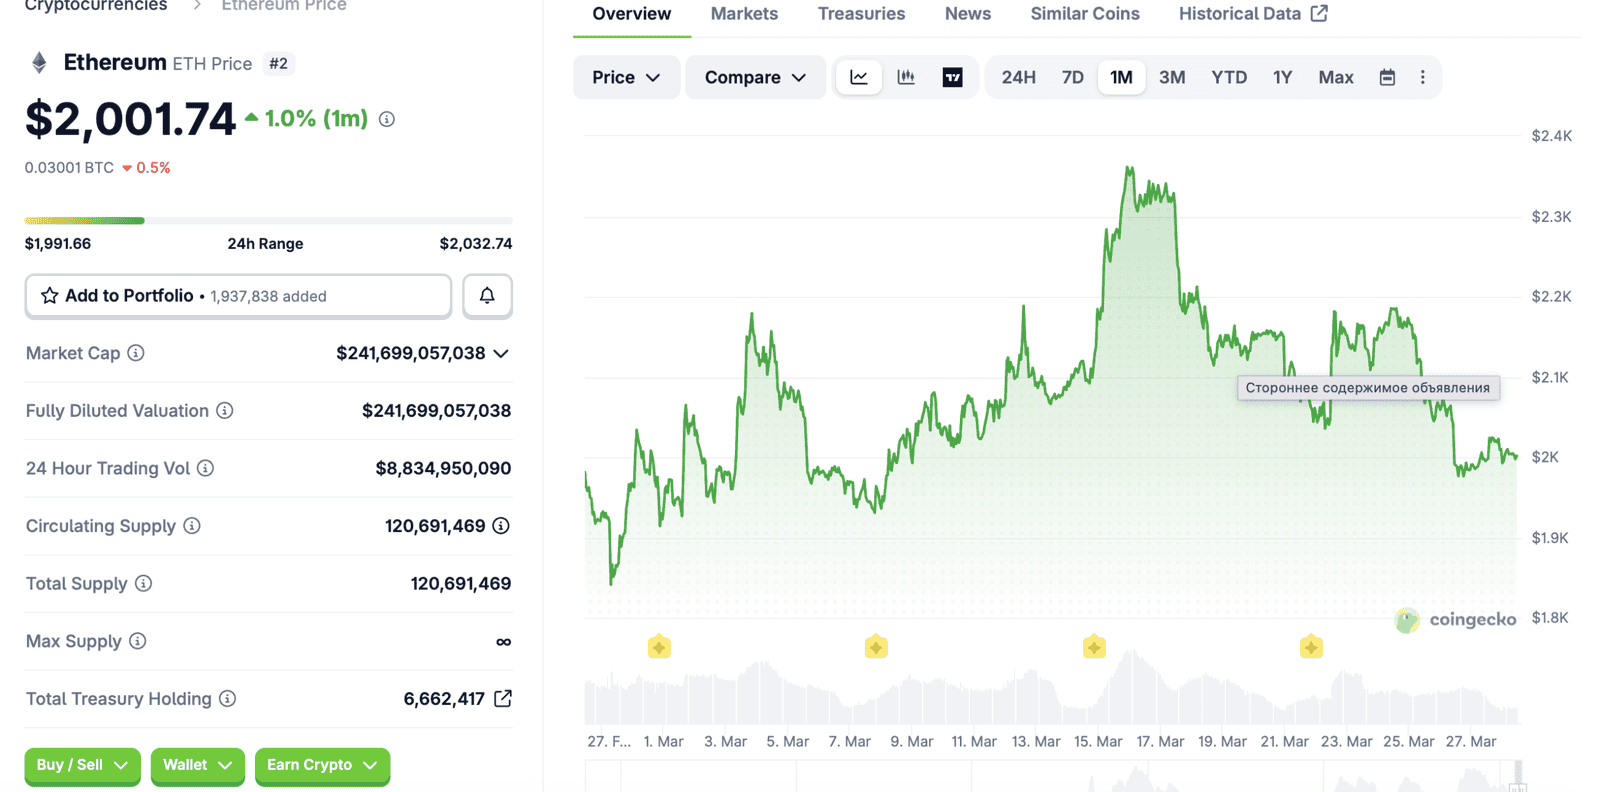
Task: Switch to the Markets tab
Action: click(x=744, y=14)
